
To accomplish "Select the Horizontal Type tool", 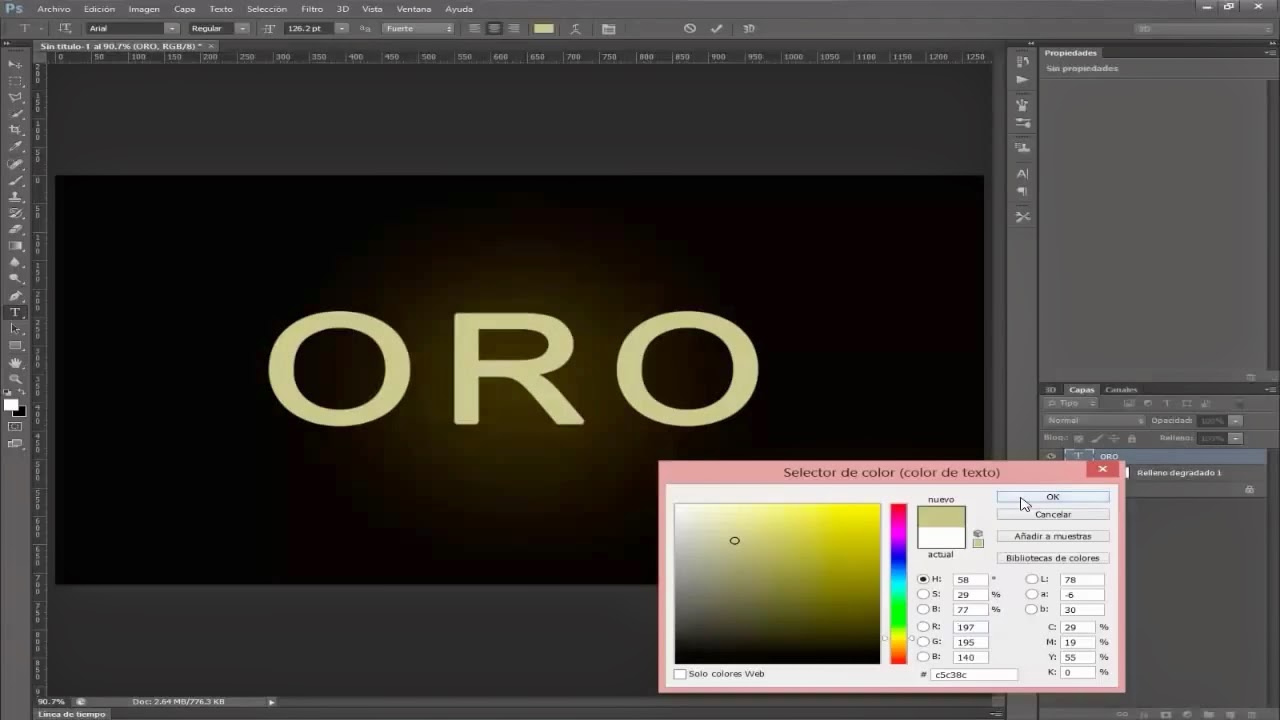I will [x=15, y=313].
